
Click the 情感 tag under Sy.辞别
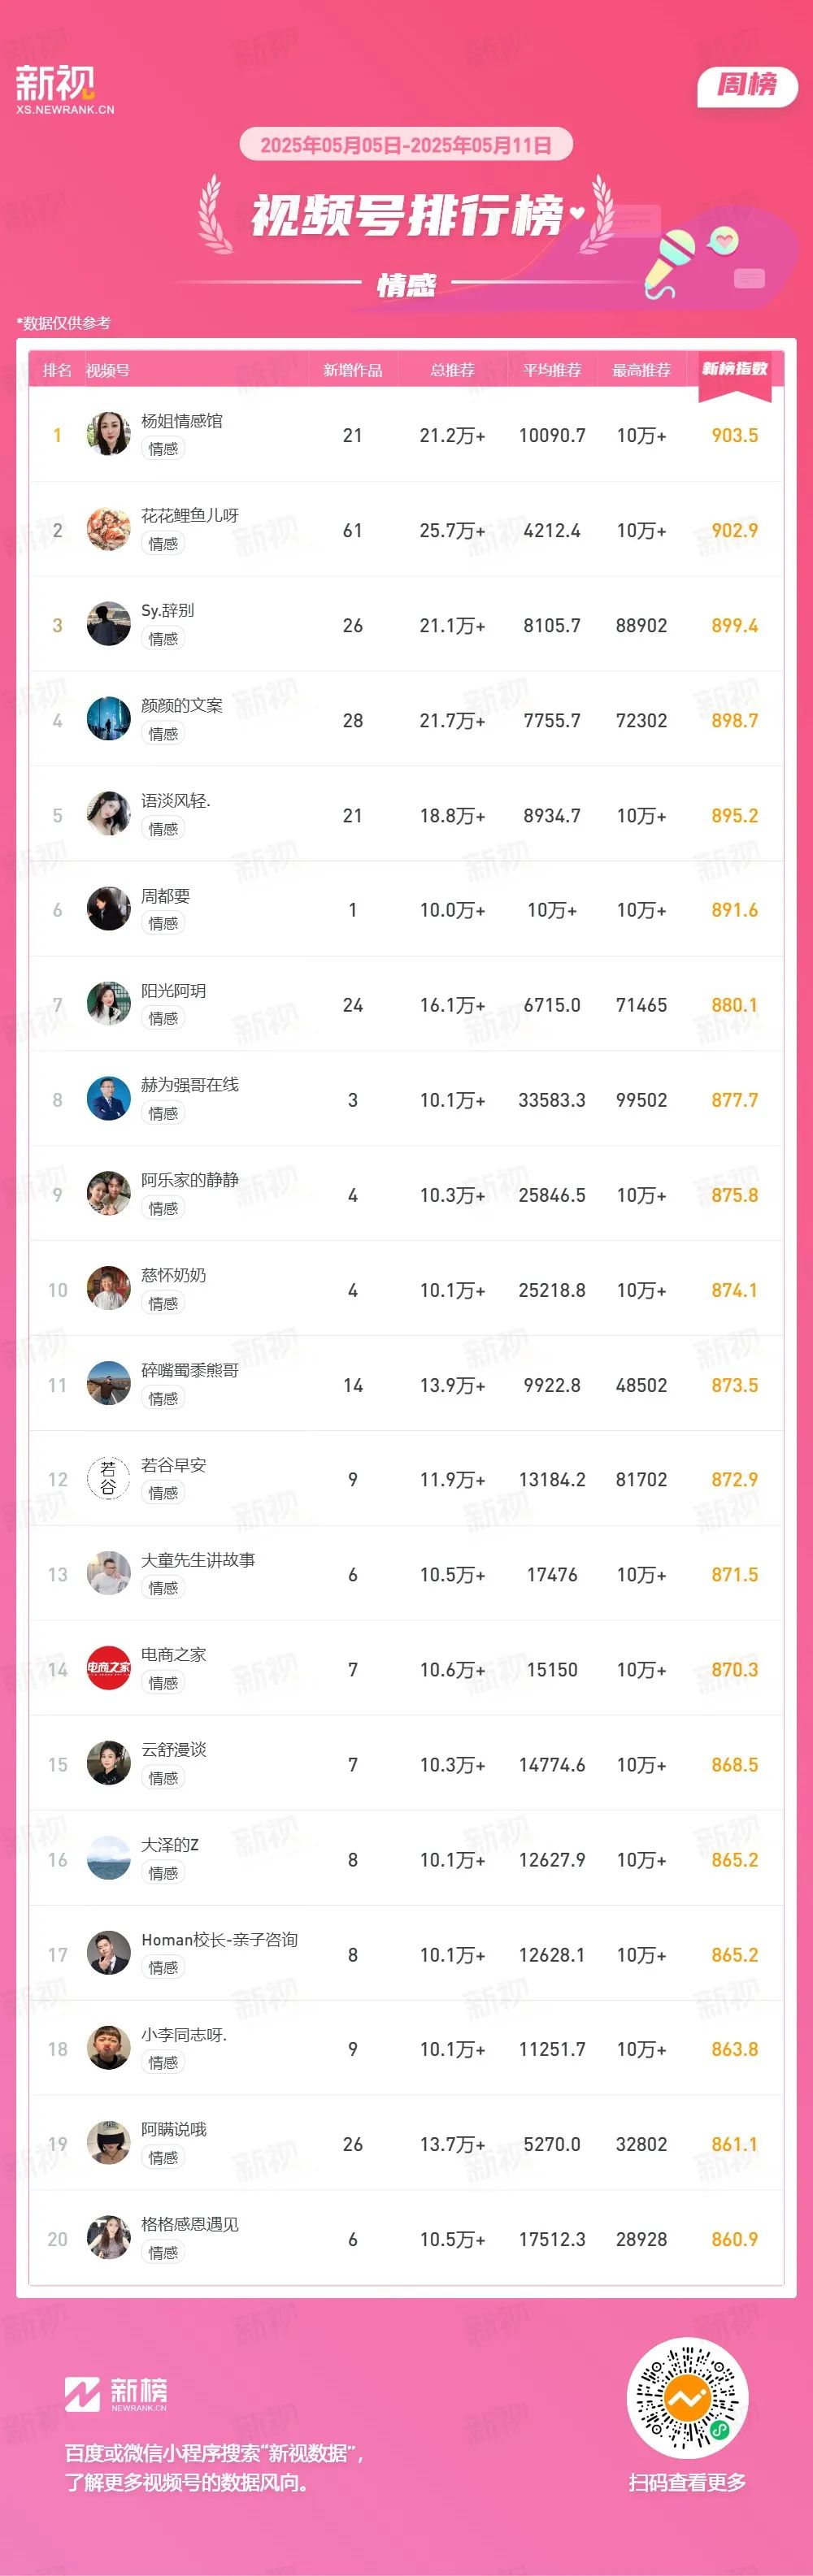pyautogui.click(x=163, y=639)
